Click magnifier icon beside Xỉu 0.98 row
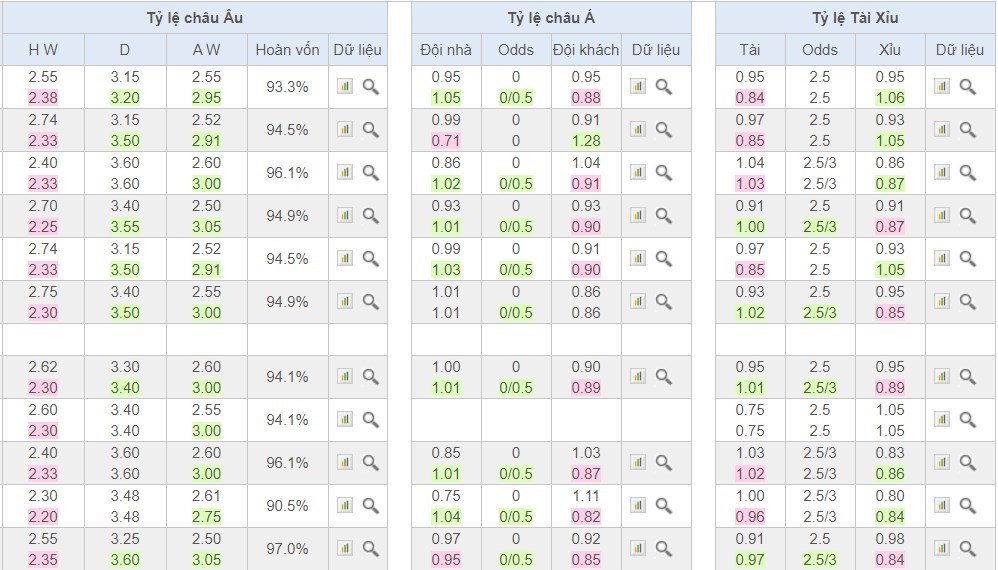 point(968,548)
